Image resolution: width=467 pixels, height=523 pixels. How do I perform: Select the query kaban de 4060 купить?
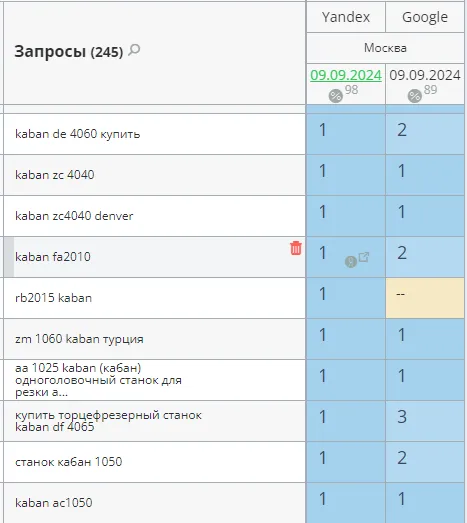click(77, 134)
